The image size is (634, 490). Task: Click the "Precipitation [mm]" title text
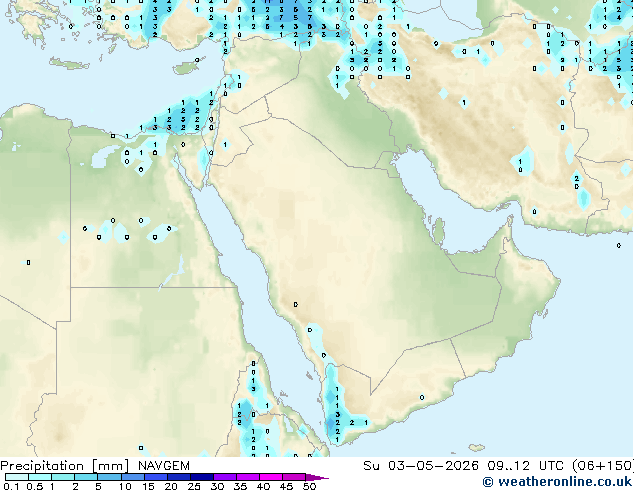click(x=64, y=466)
